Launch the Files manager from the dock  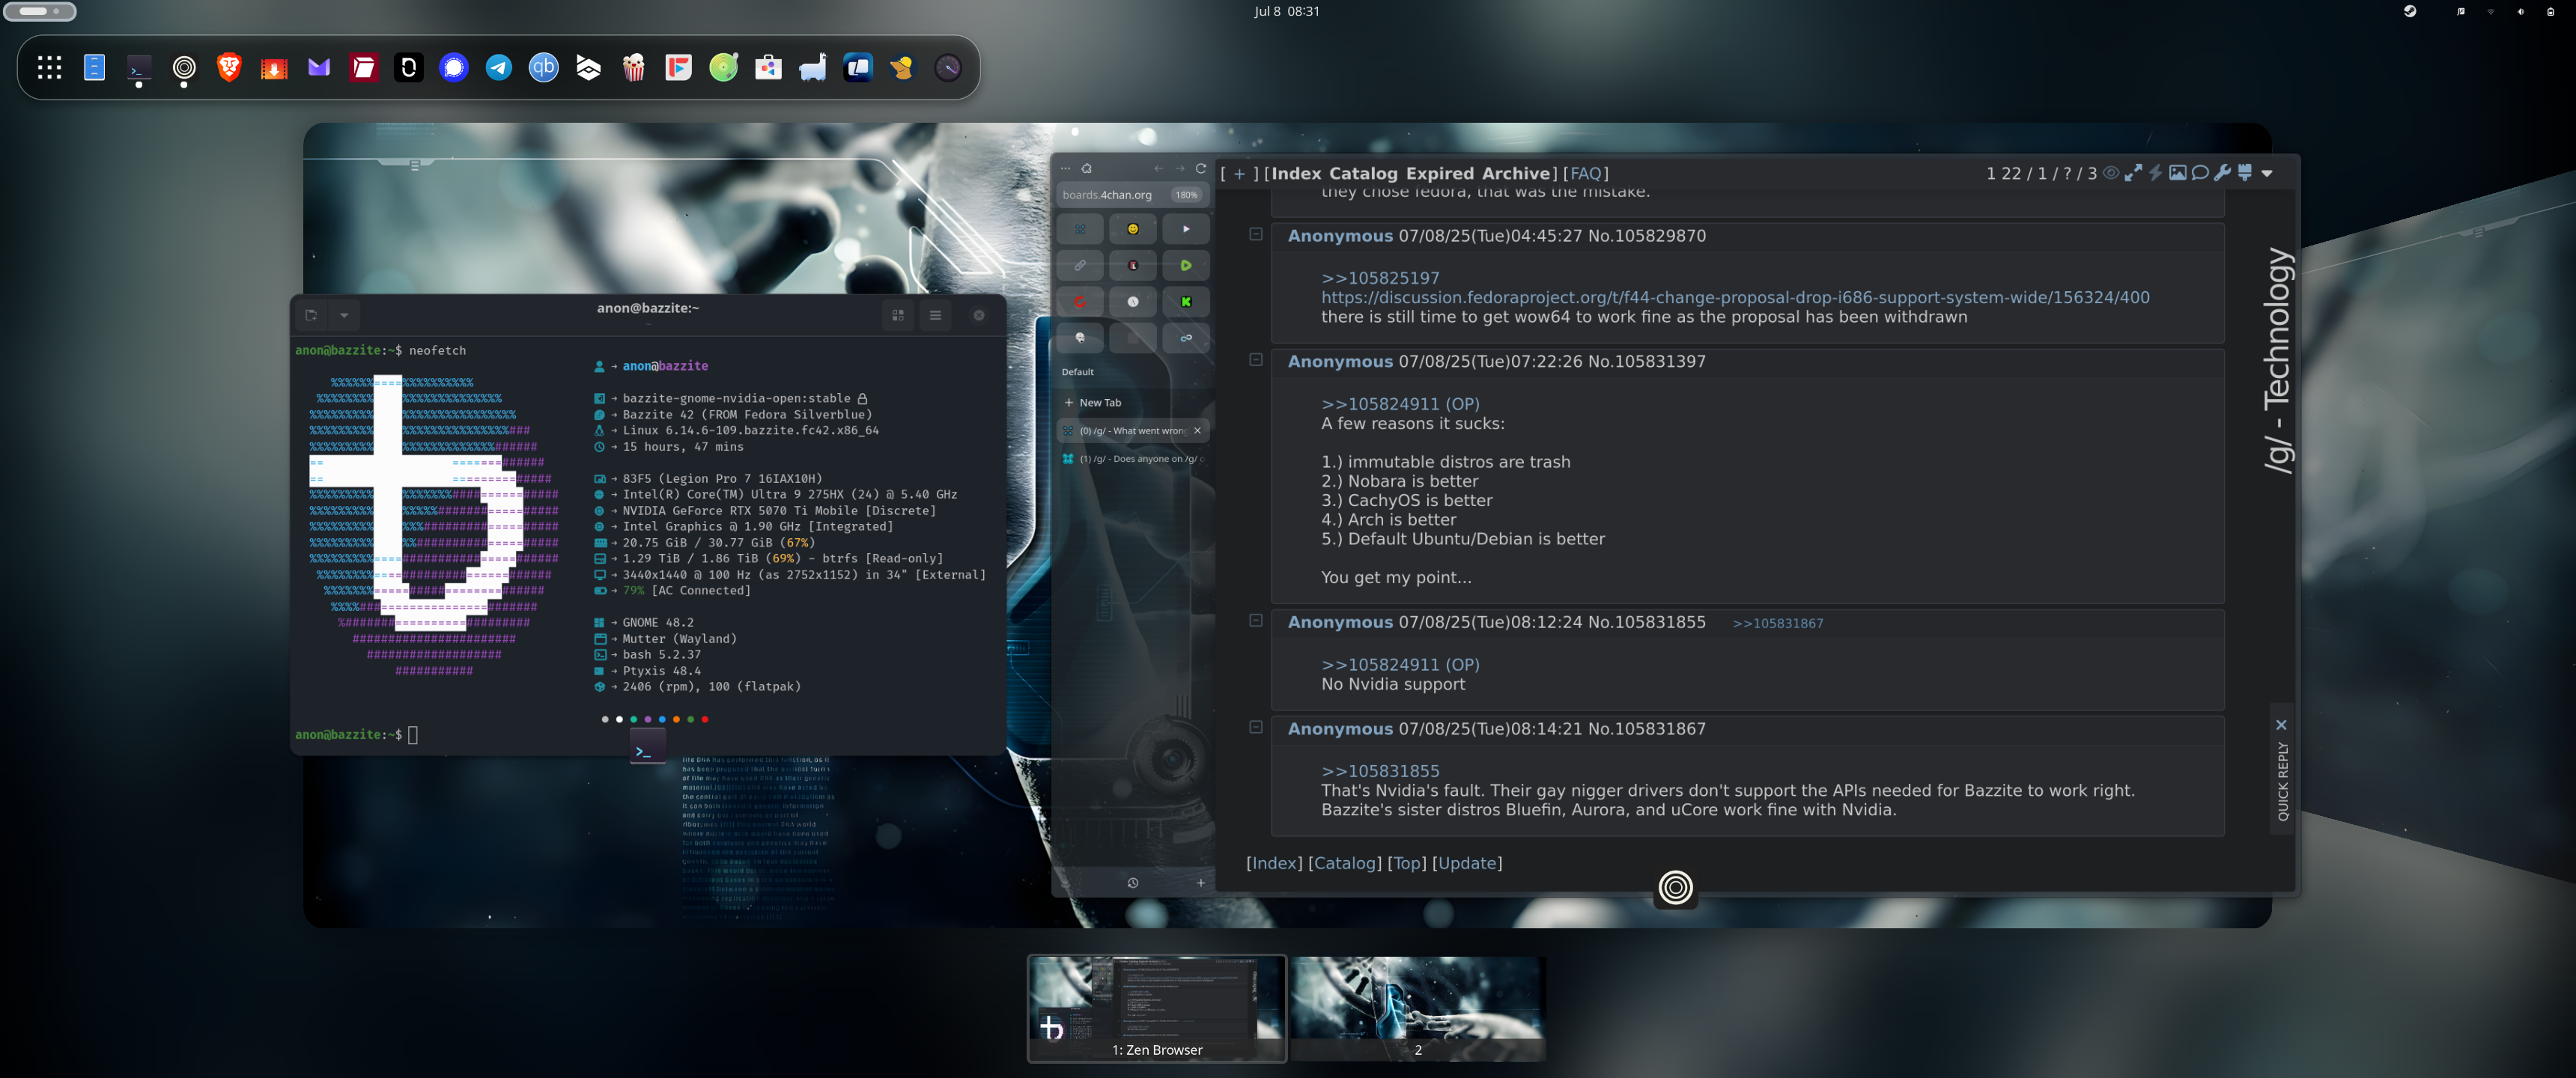(94, 68)
